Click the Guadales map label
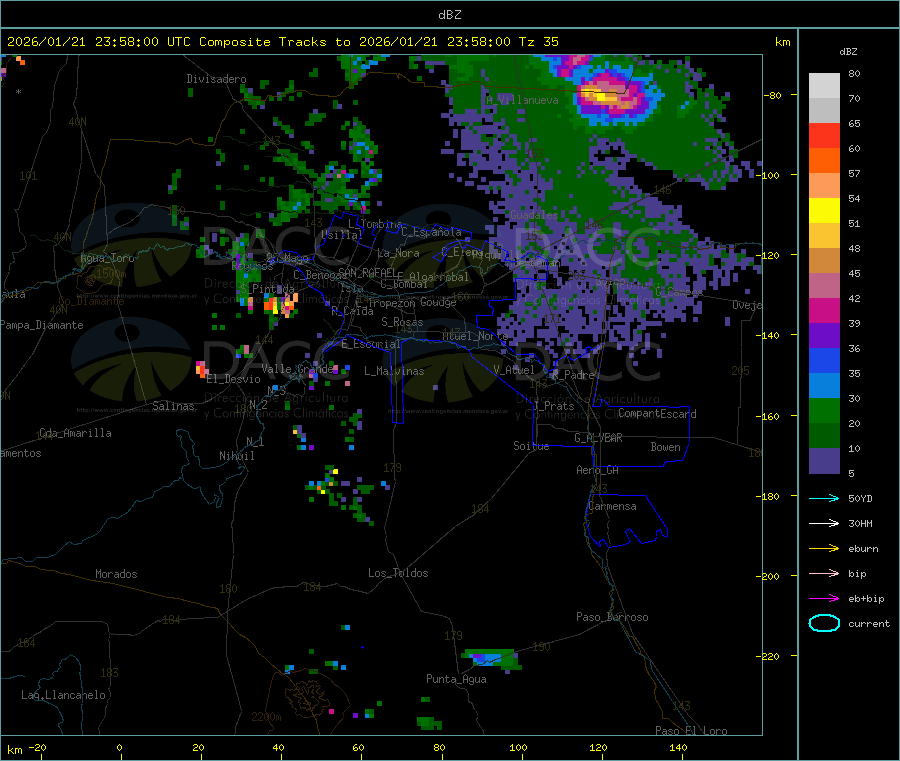Image resolution: width=900 pixels, height=761 pixels. [x=534, y=215]
